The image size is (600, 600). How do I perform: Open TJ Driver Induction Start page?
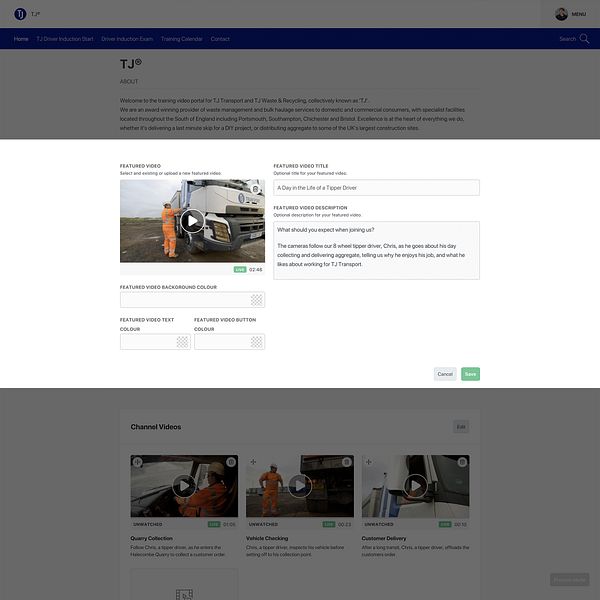[x=65, y=39]
